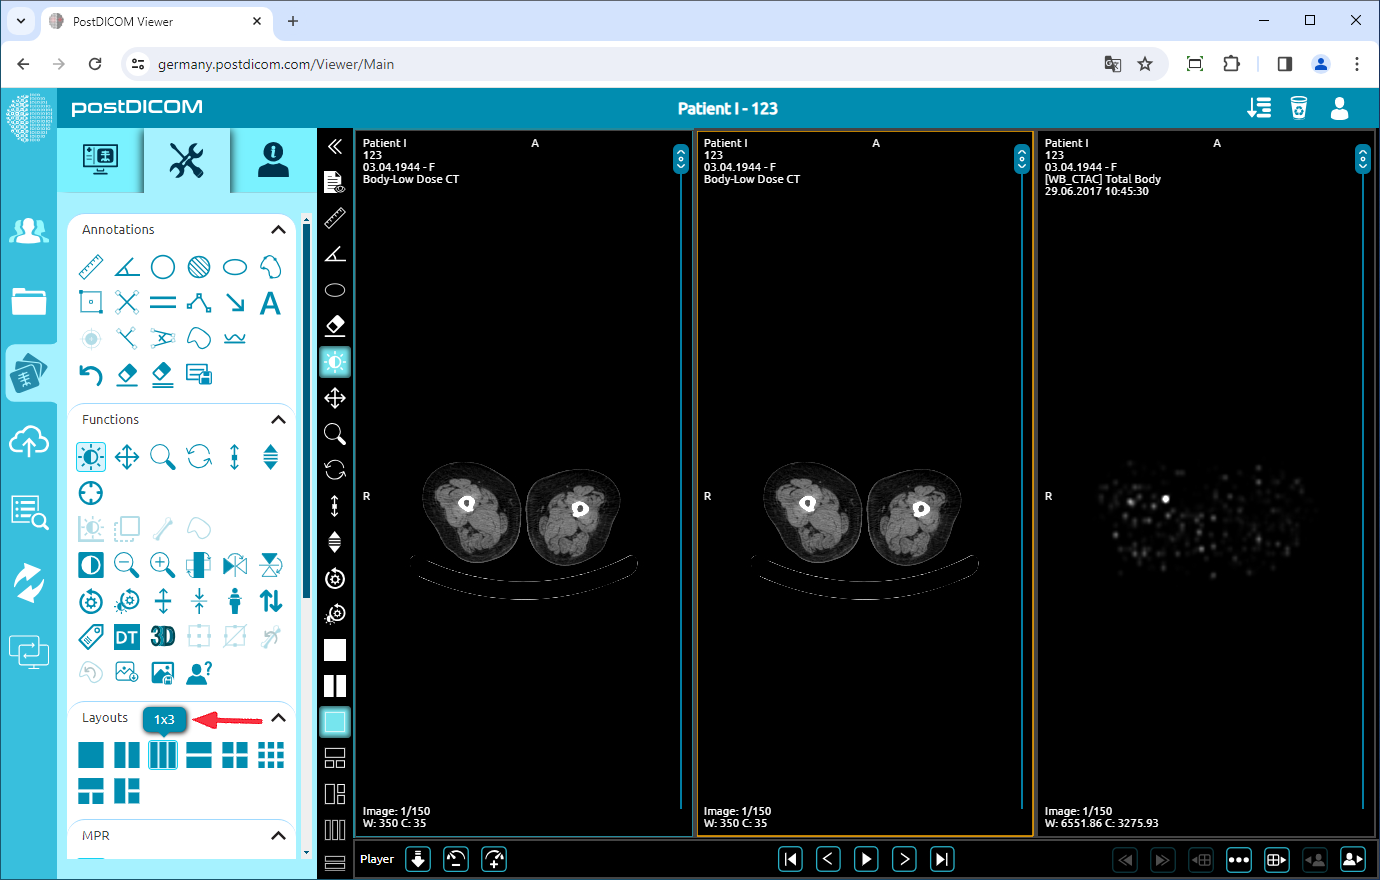The height and width of the screenshot is (880, 1380).
Task: Select the angle measurement tool
Action: [126, 266]
